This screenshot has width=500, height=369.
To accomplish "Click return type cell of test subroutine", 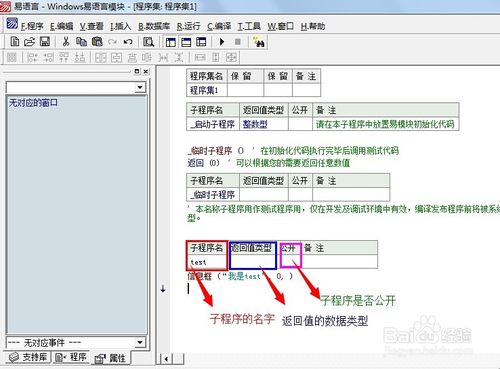I will point(253,262).
